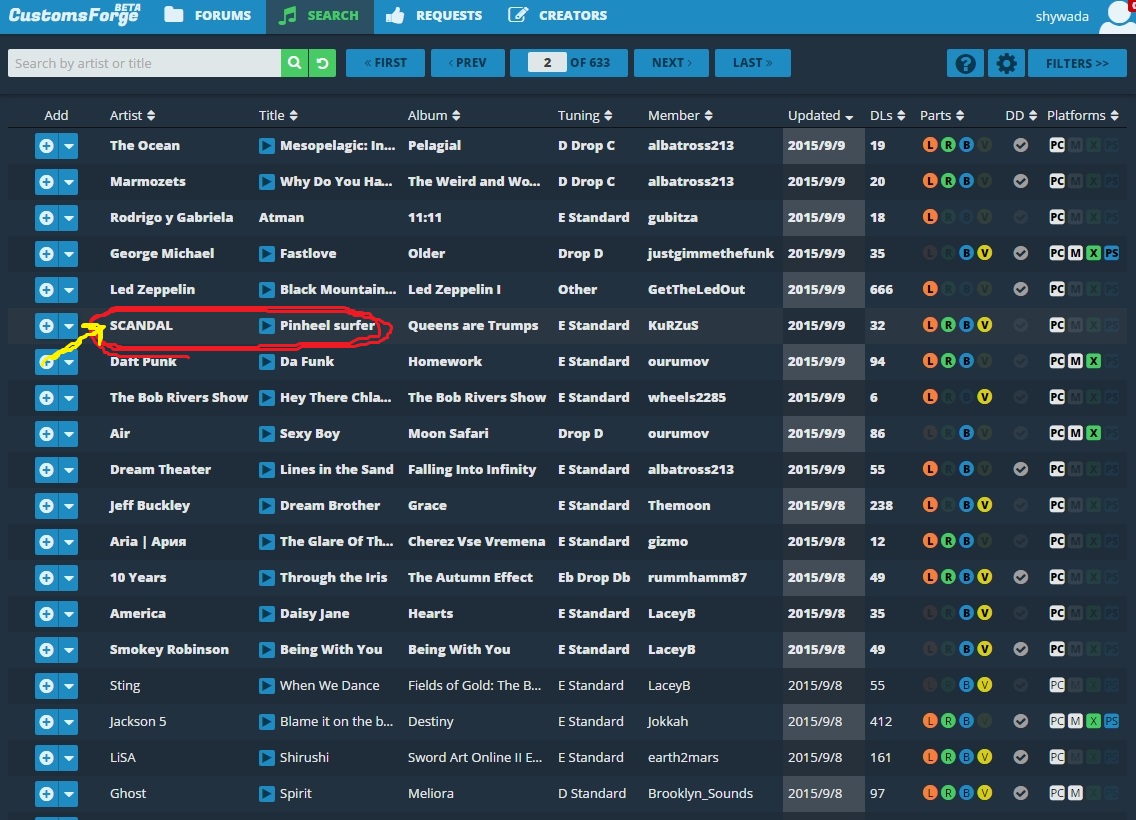
Task: Play preview for Da Funk
Action: 267,361
